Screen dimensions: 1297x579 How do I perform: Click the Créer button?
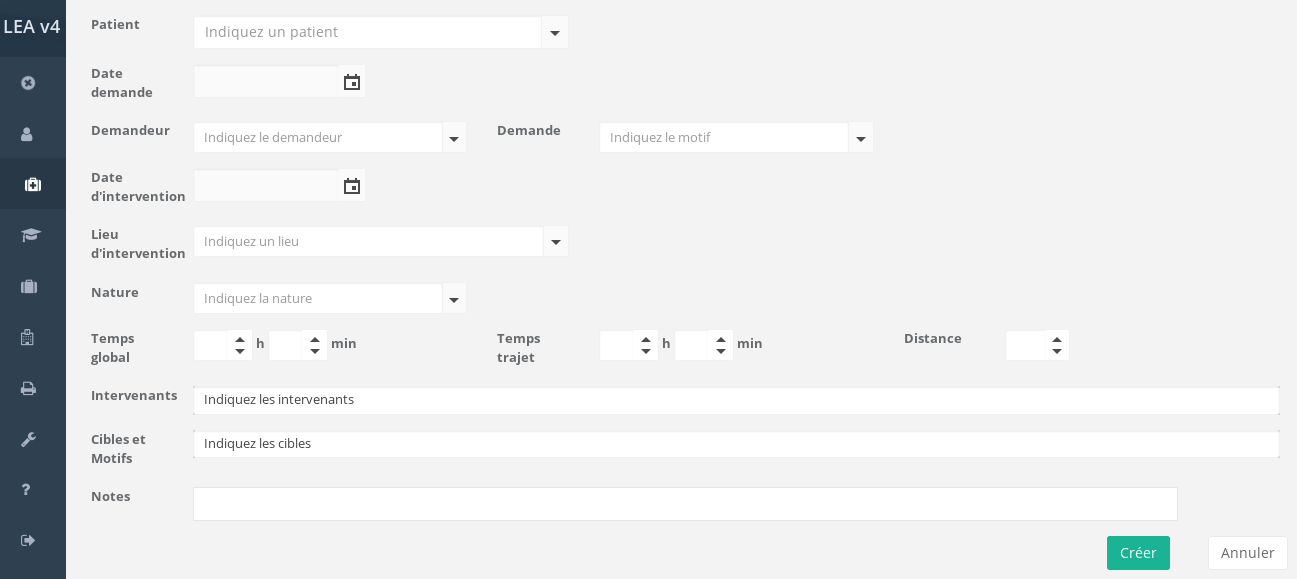pos(1138,553)
